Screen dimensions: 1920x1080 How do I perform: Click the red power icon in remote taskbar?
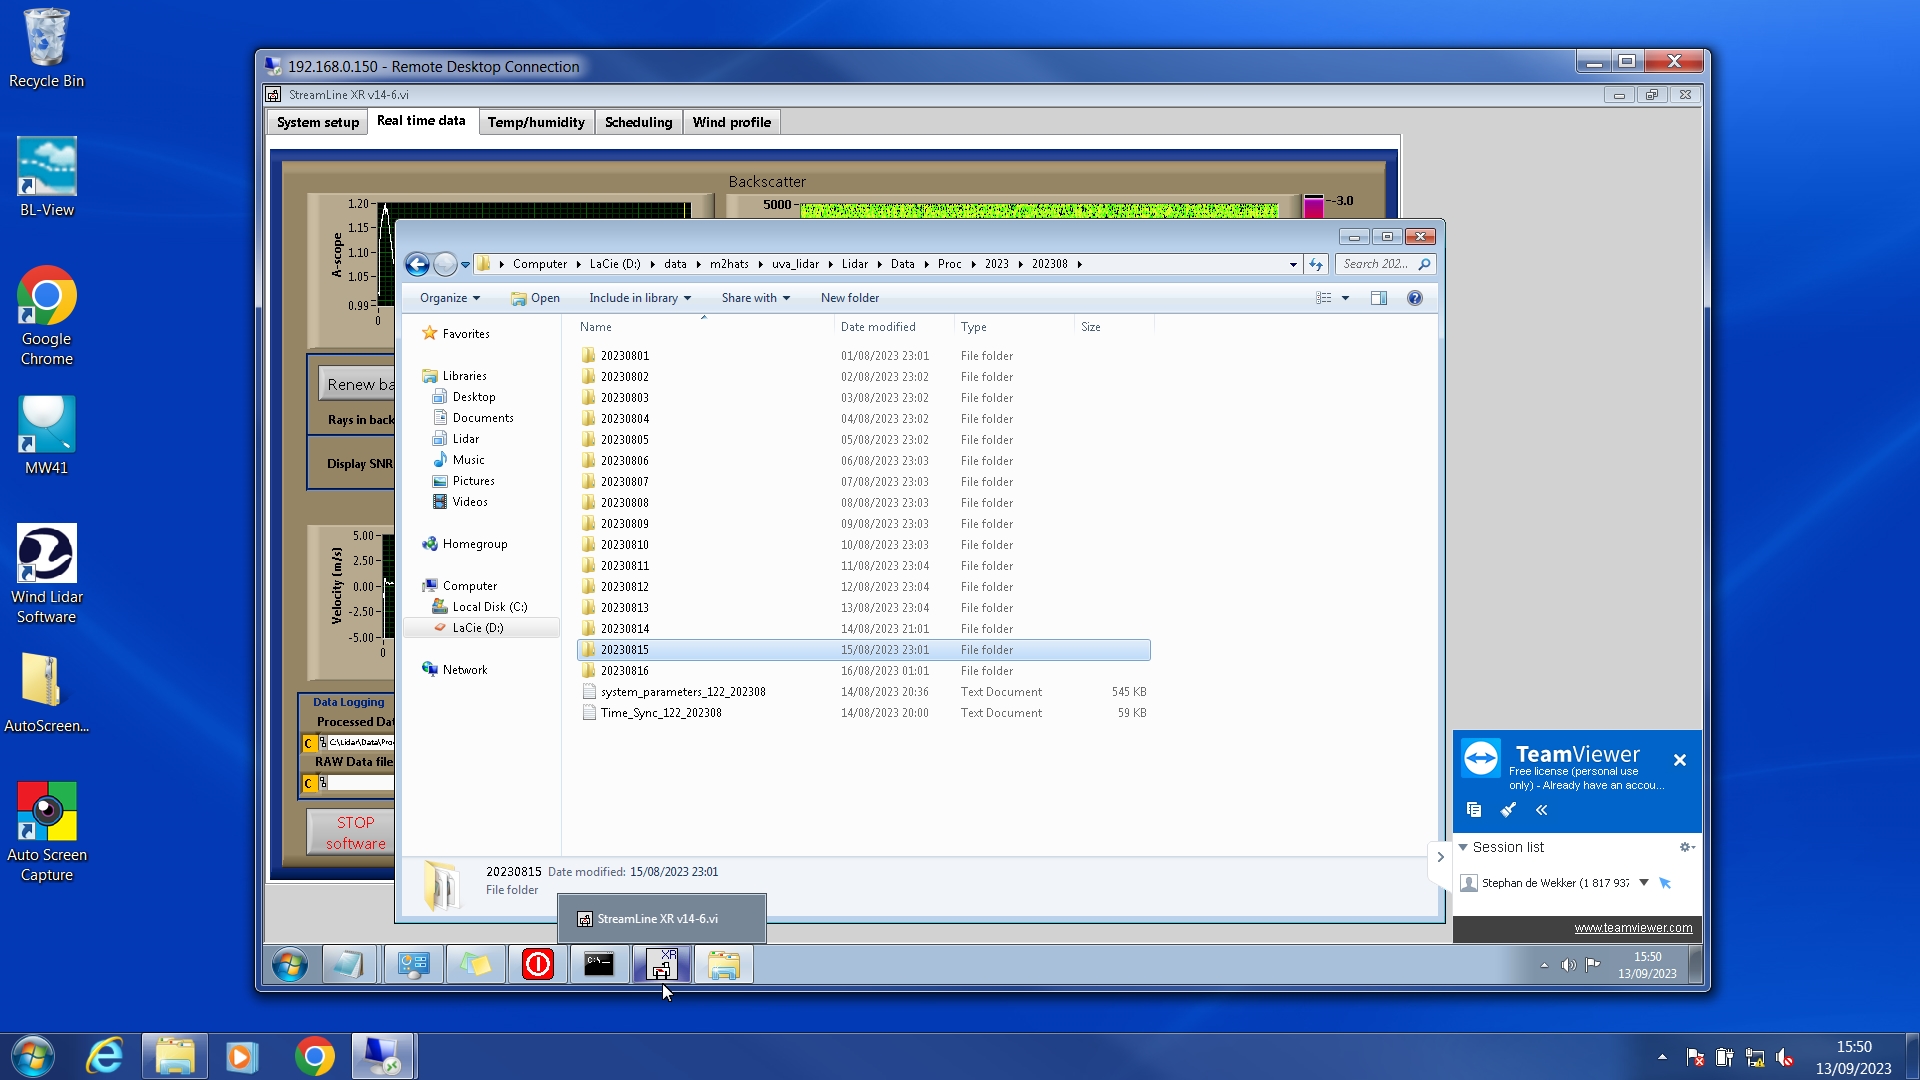click(x=537, y=965)
